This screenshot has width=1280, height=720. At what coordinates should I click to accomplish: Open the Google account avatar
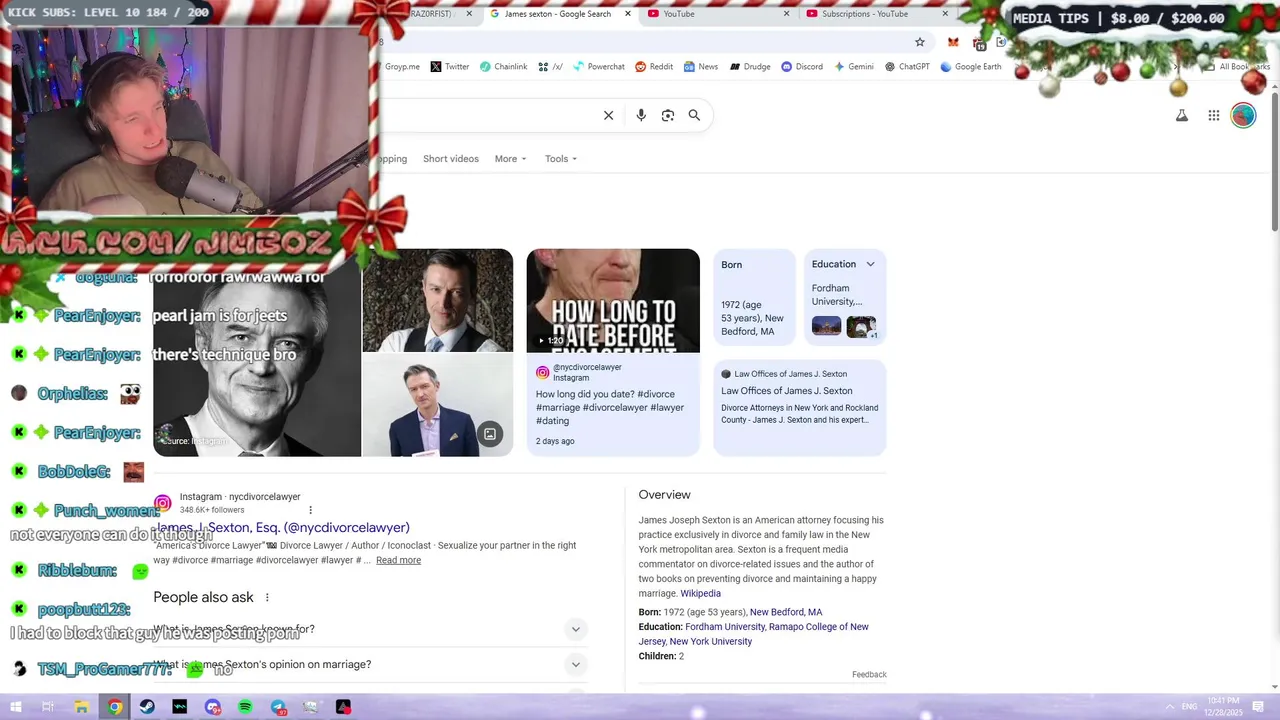pos(1243,115)
